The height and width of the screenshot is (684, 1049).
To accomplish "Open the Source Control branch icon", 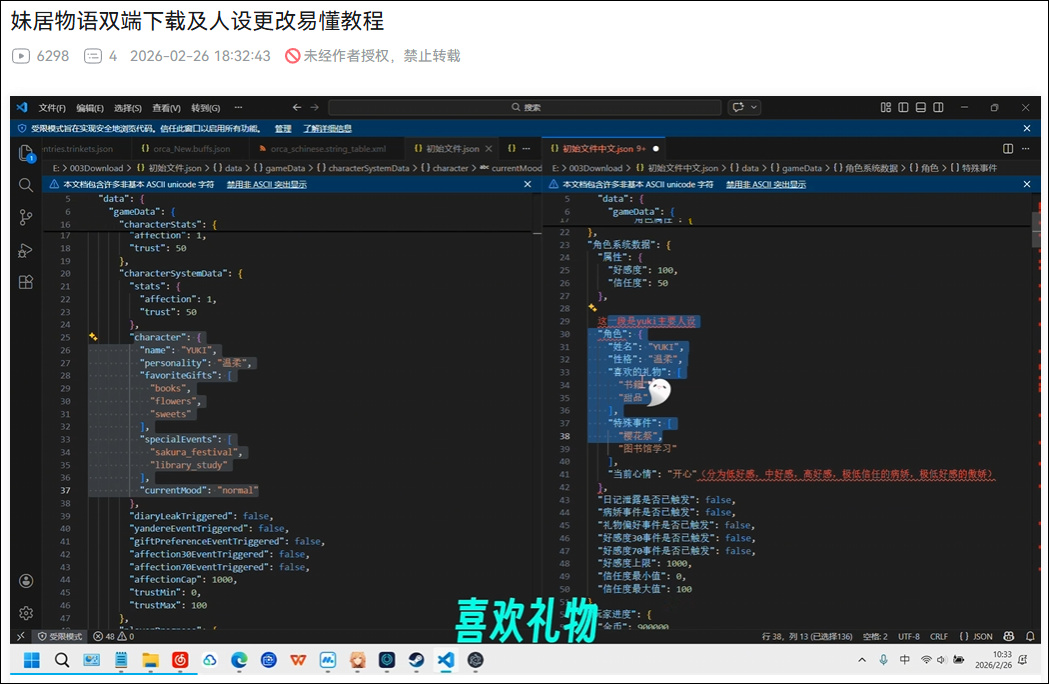I will tap(26, 217).
